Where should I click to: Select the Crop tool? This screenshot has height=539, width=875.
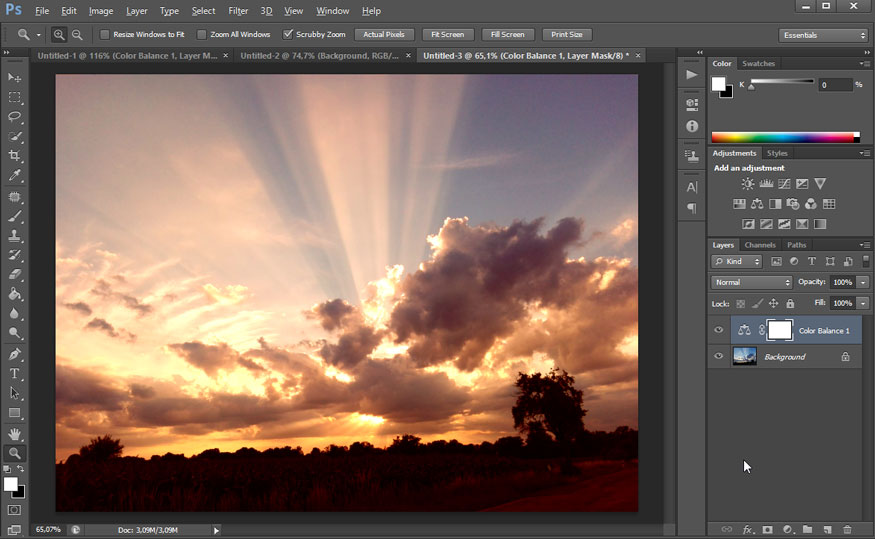pyautogui.click(x=14, y=156)
